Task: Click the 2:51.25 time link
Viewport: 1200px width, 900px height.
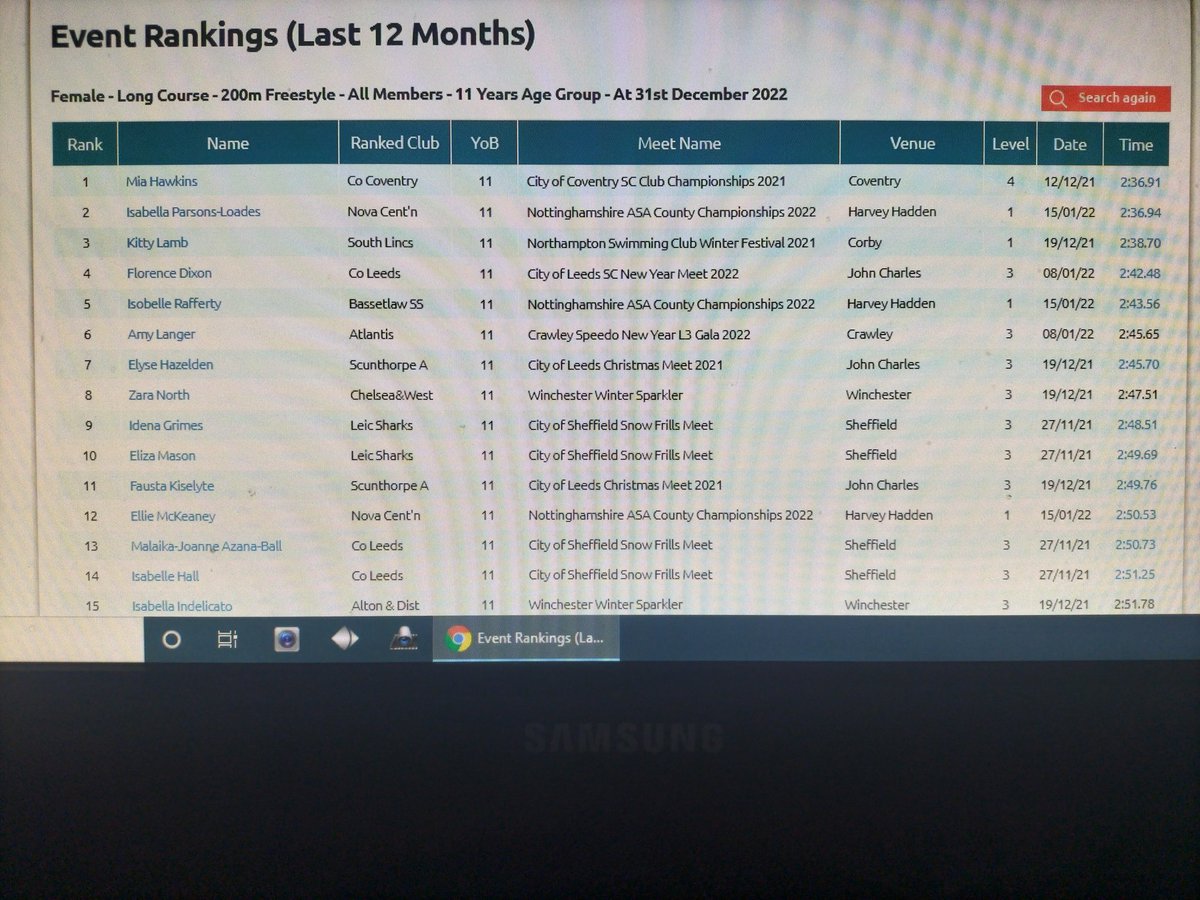Action: coord(1135,575)
